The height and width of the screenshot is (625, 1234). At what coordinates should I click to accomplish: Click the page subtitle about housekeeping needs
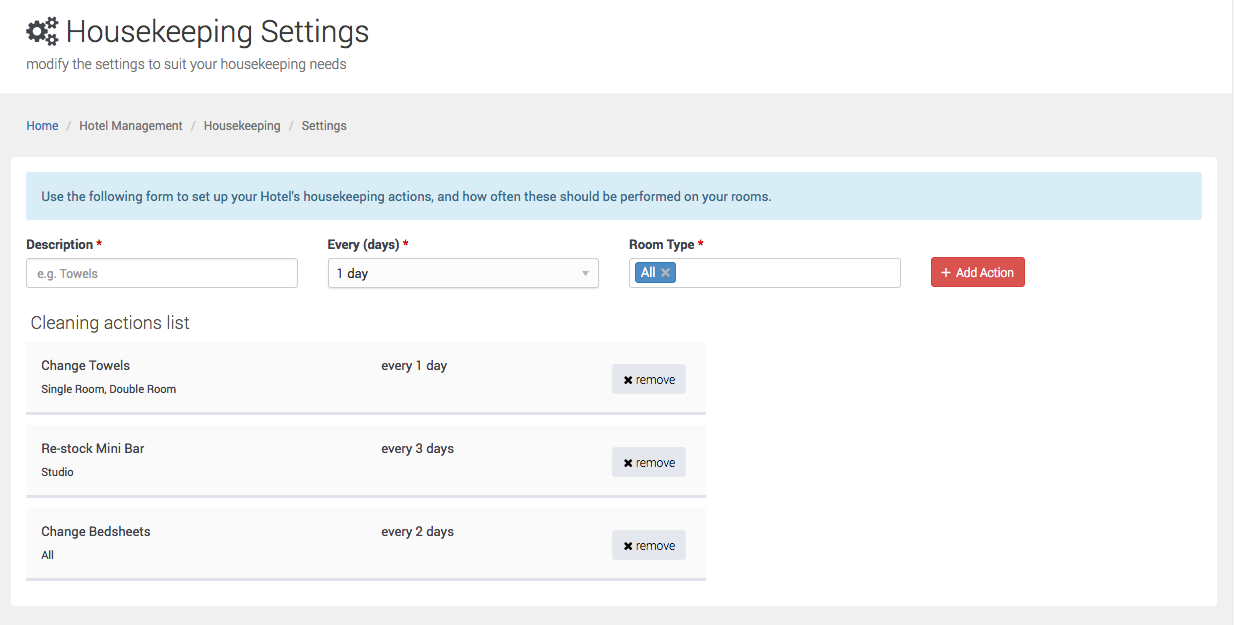point(186,64)
